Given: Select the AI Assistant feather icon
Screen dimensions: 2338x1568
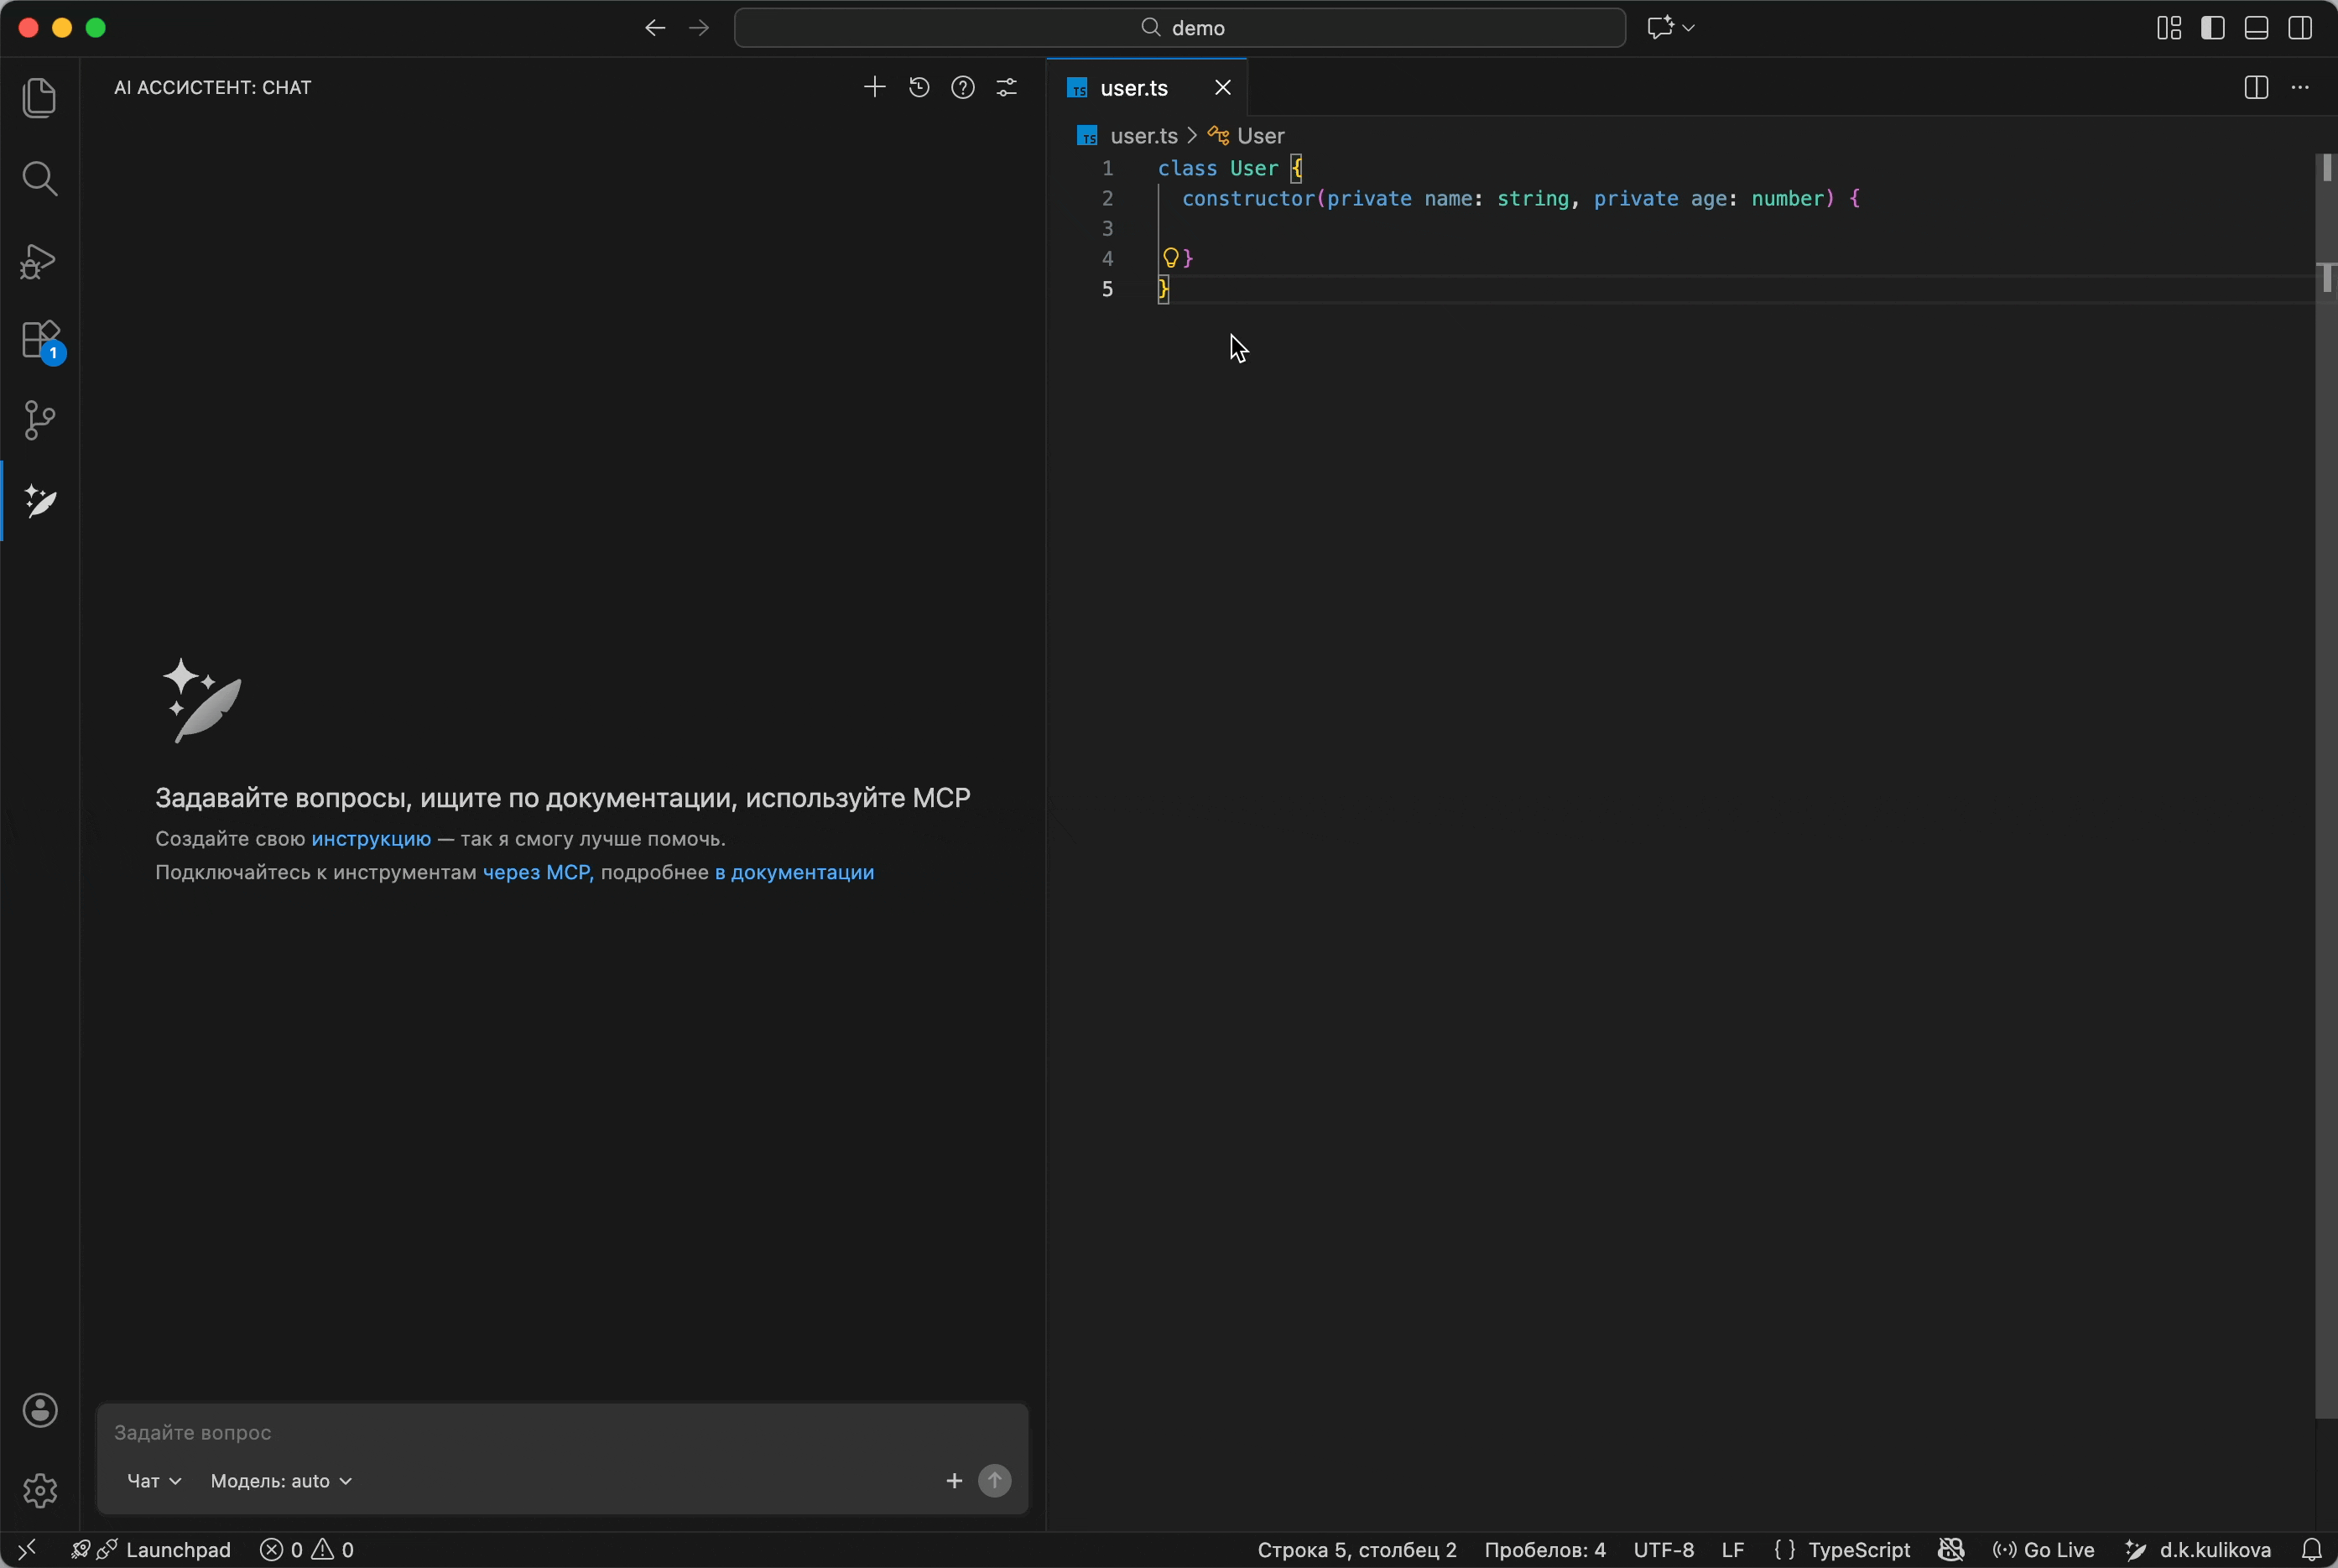Looking at the screenshot, I should point(40,501).
